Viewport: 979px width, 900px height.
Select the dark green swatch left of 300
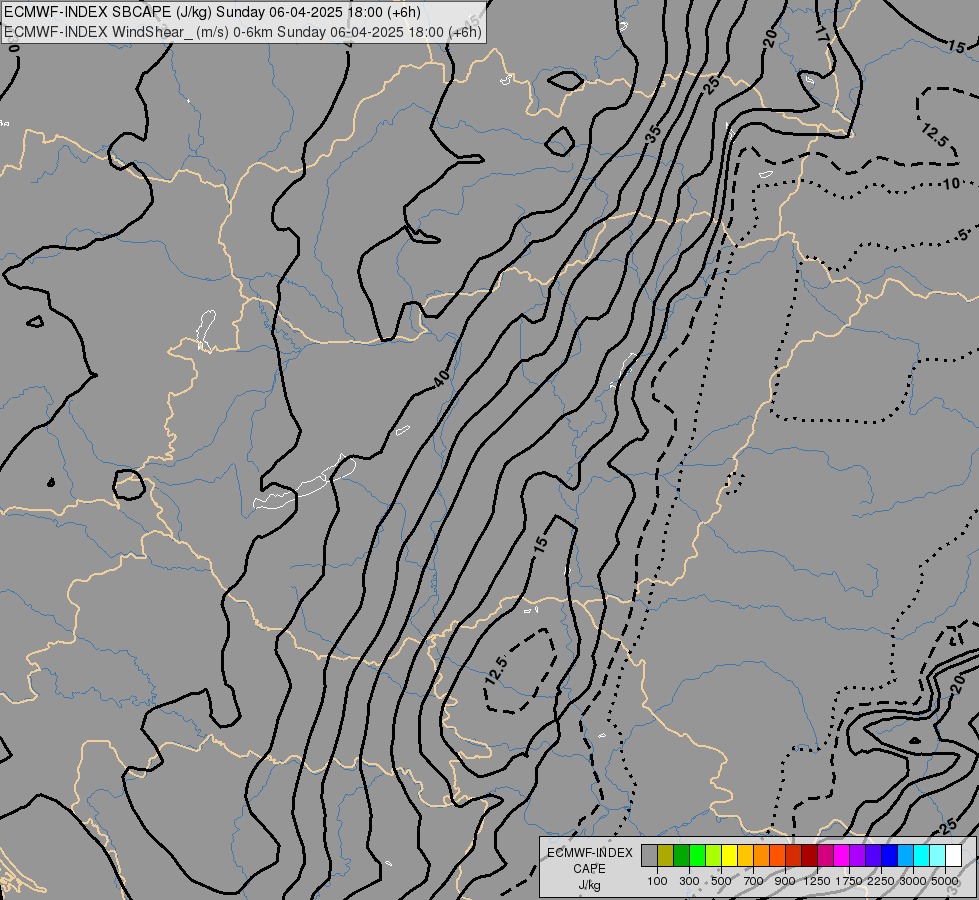click(681, 855)
